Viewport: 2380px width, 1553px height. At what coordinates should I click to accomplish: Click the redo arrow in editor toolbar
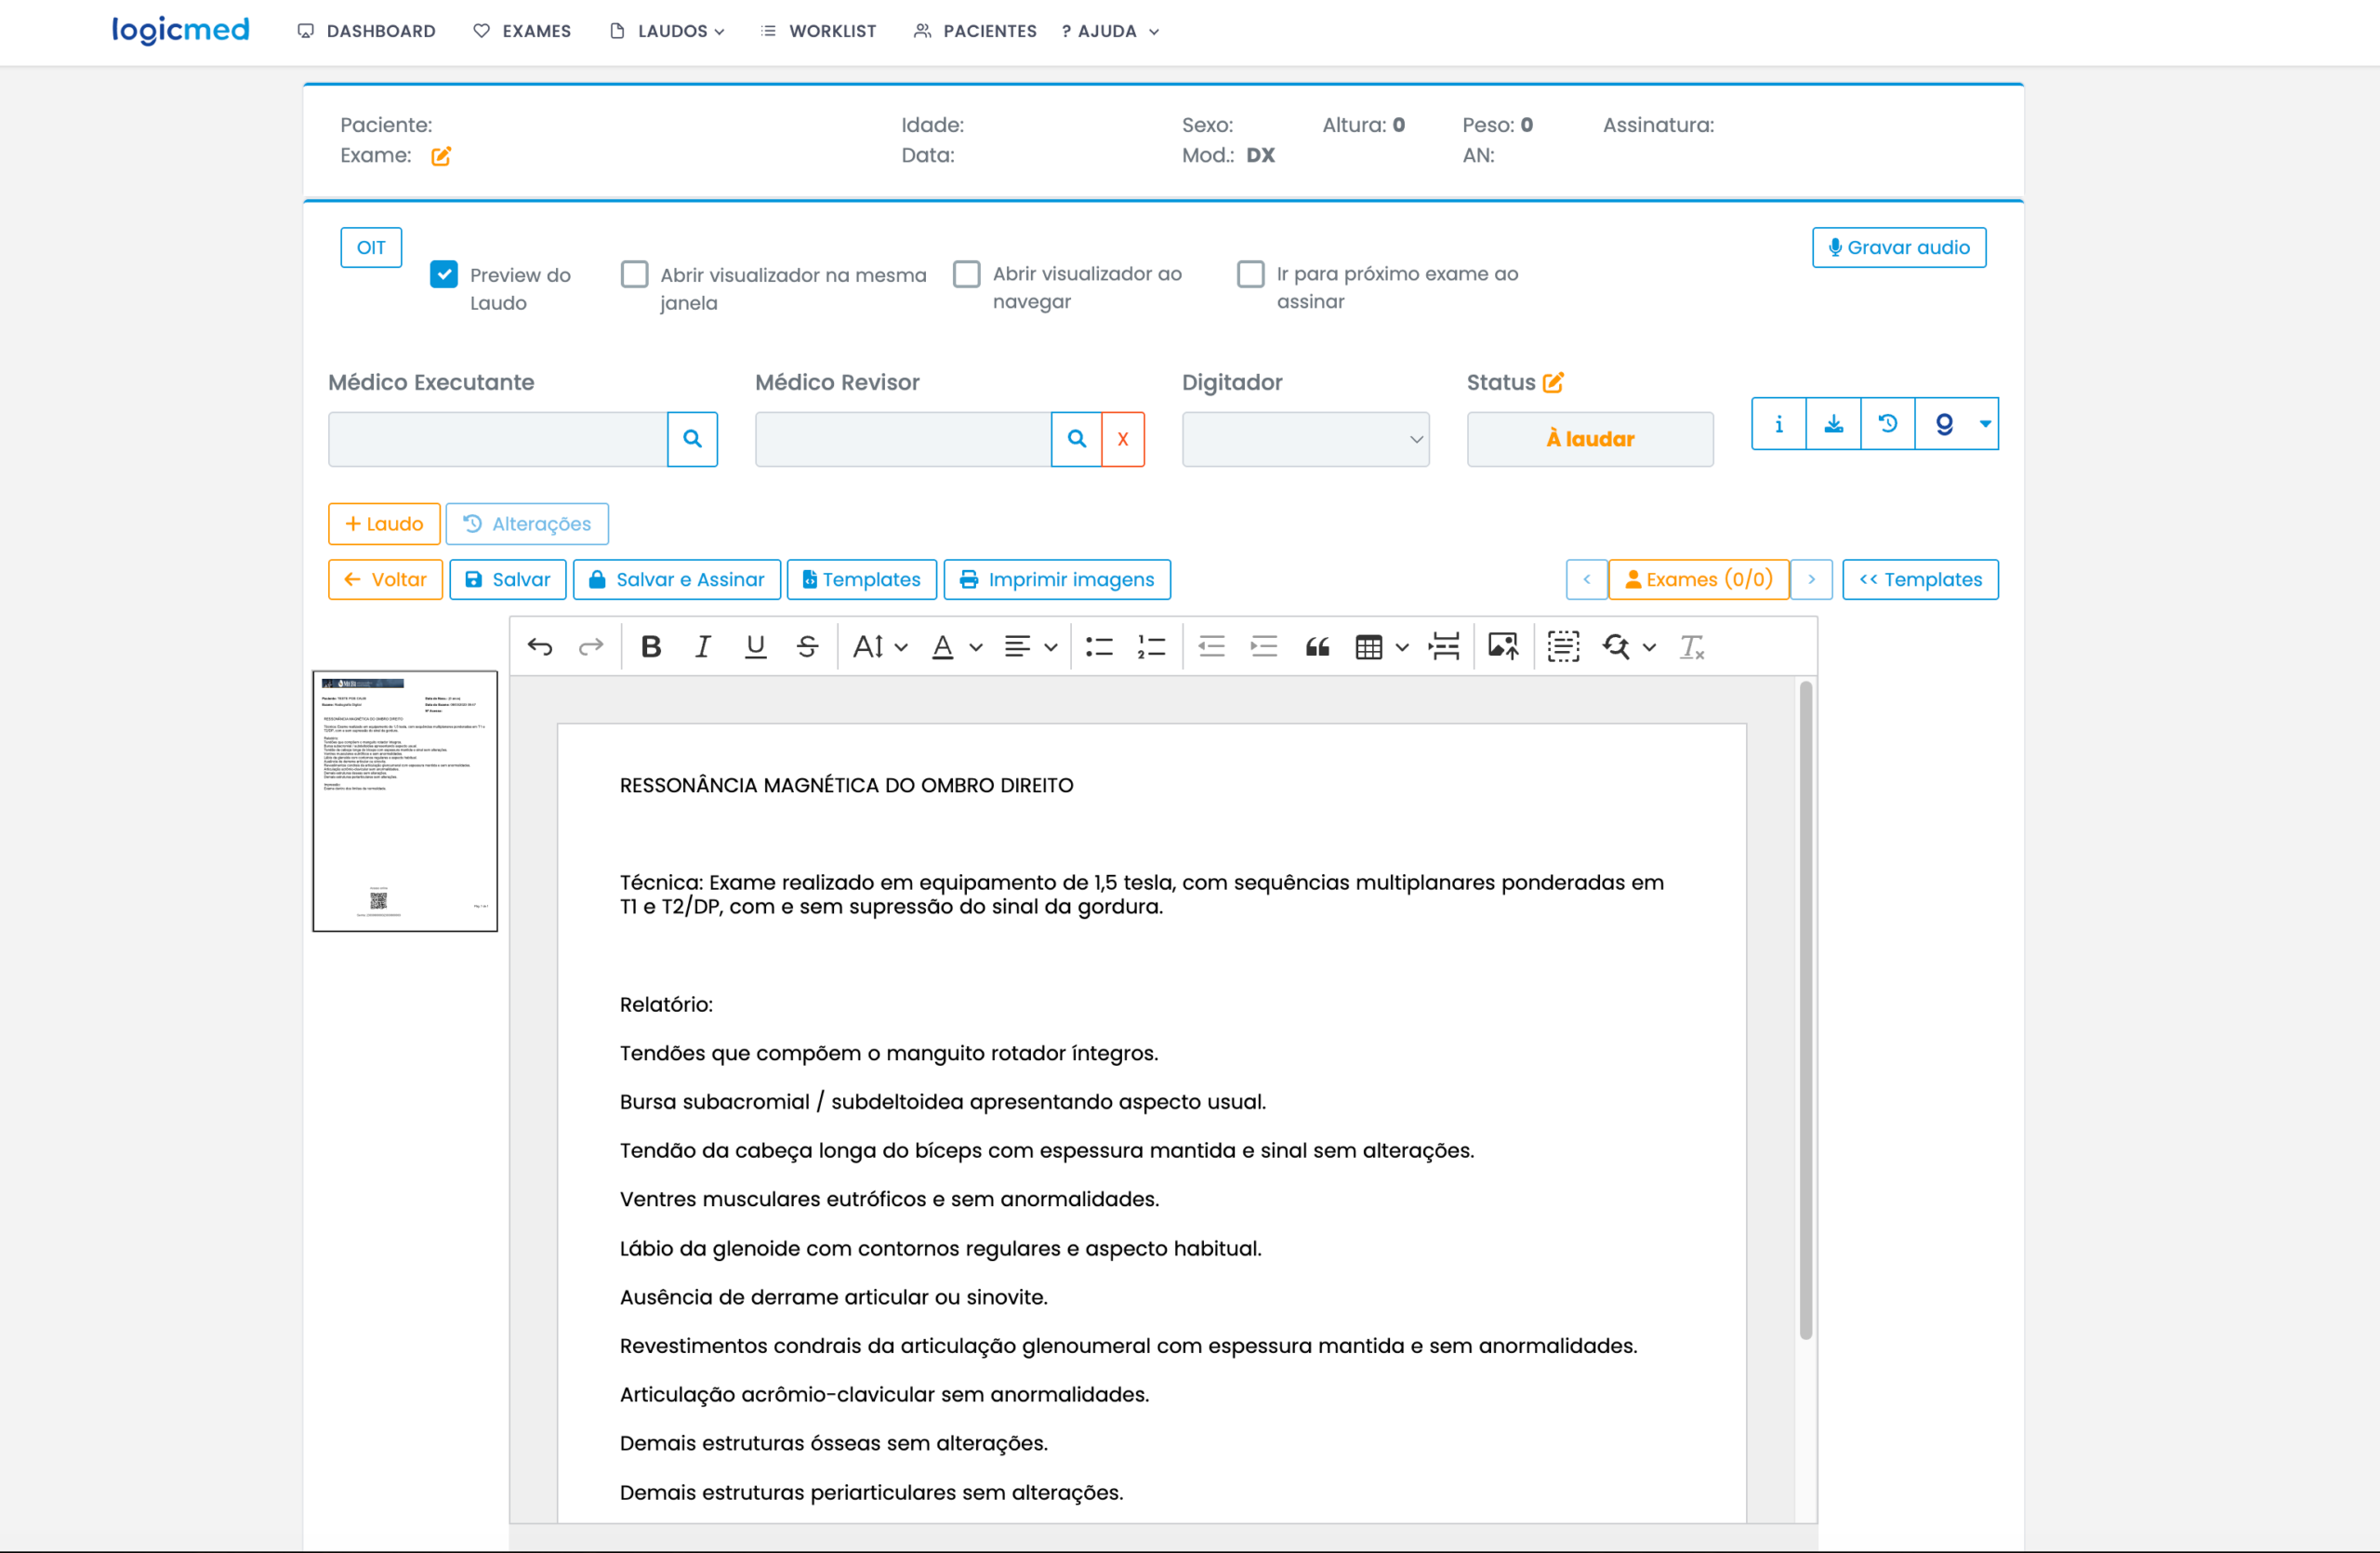point(591,647)
